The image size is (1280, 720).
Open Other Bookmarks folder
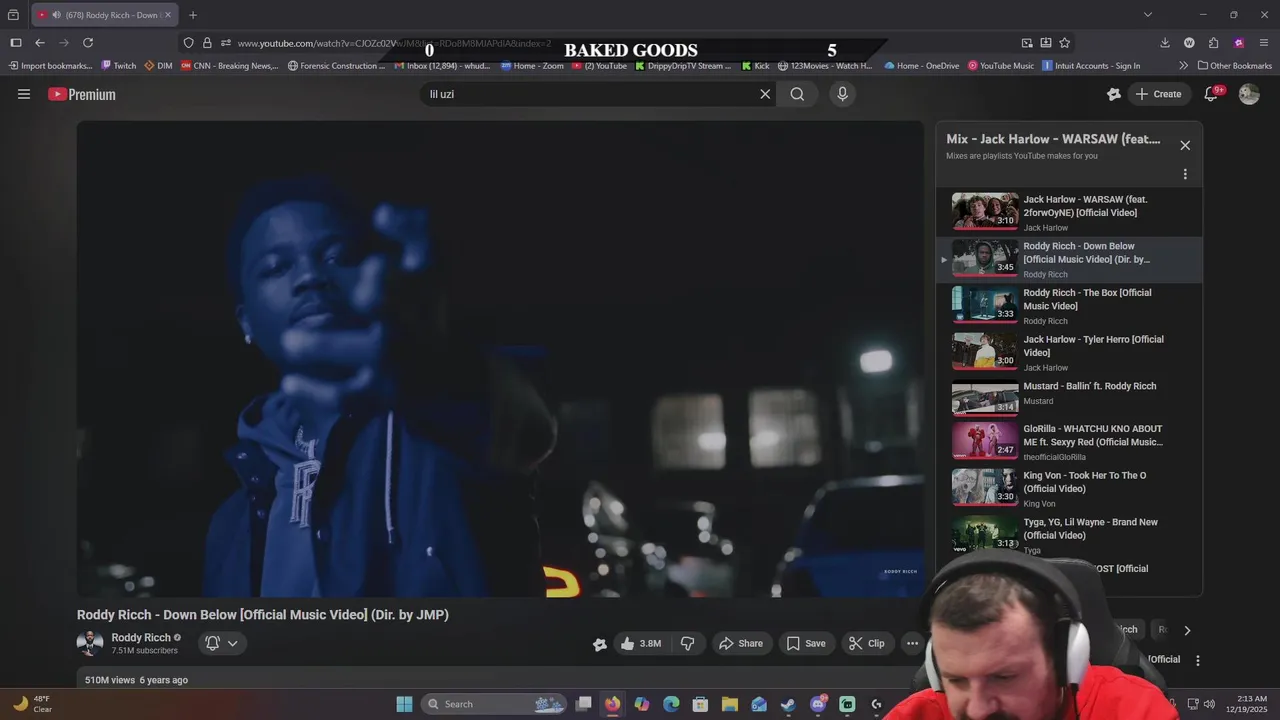[x=1234, y=66]
